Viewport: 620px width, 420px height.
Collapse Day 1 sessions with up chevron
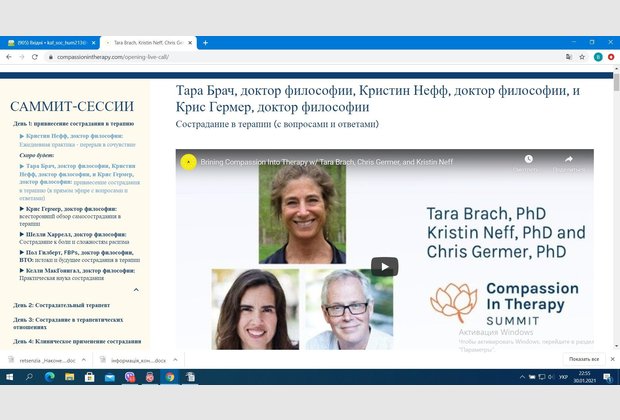click(x=136, y=289)
